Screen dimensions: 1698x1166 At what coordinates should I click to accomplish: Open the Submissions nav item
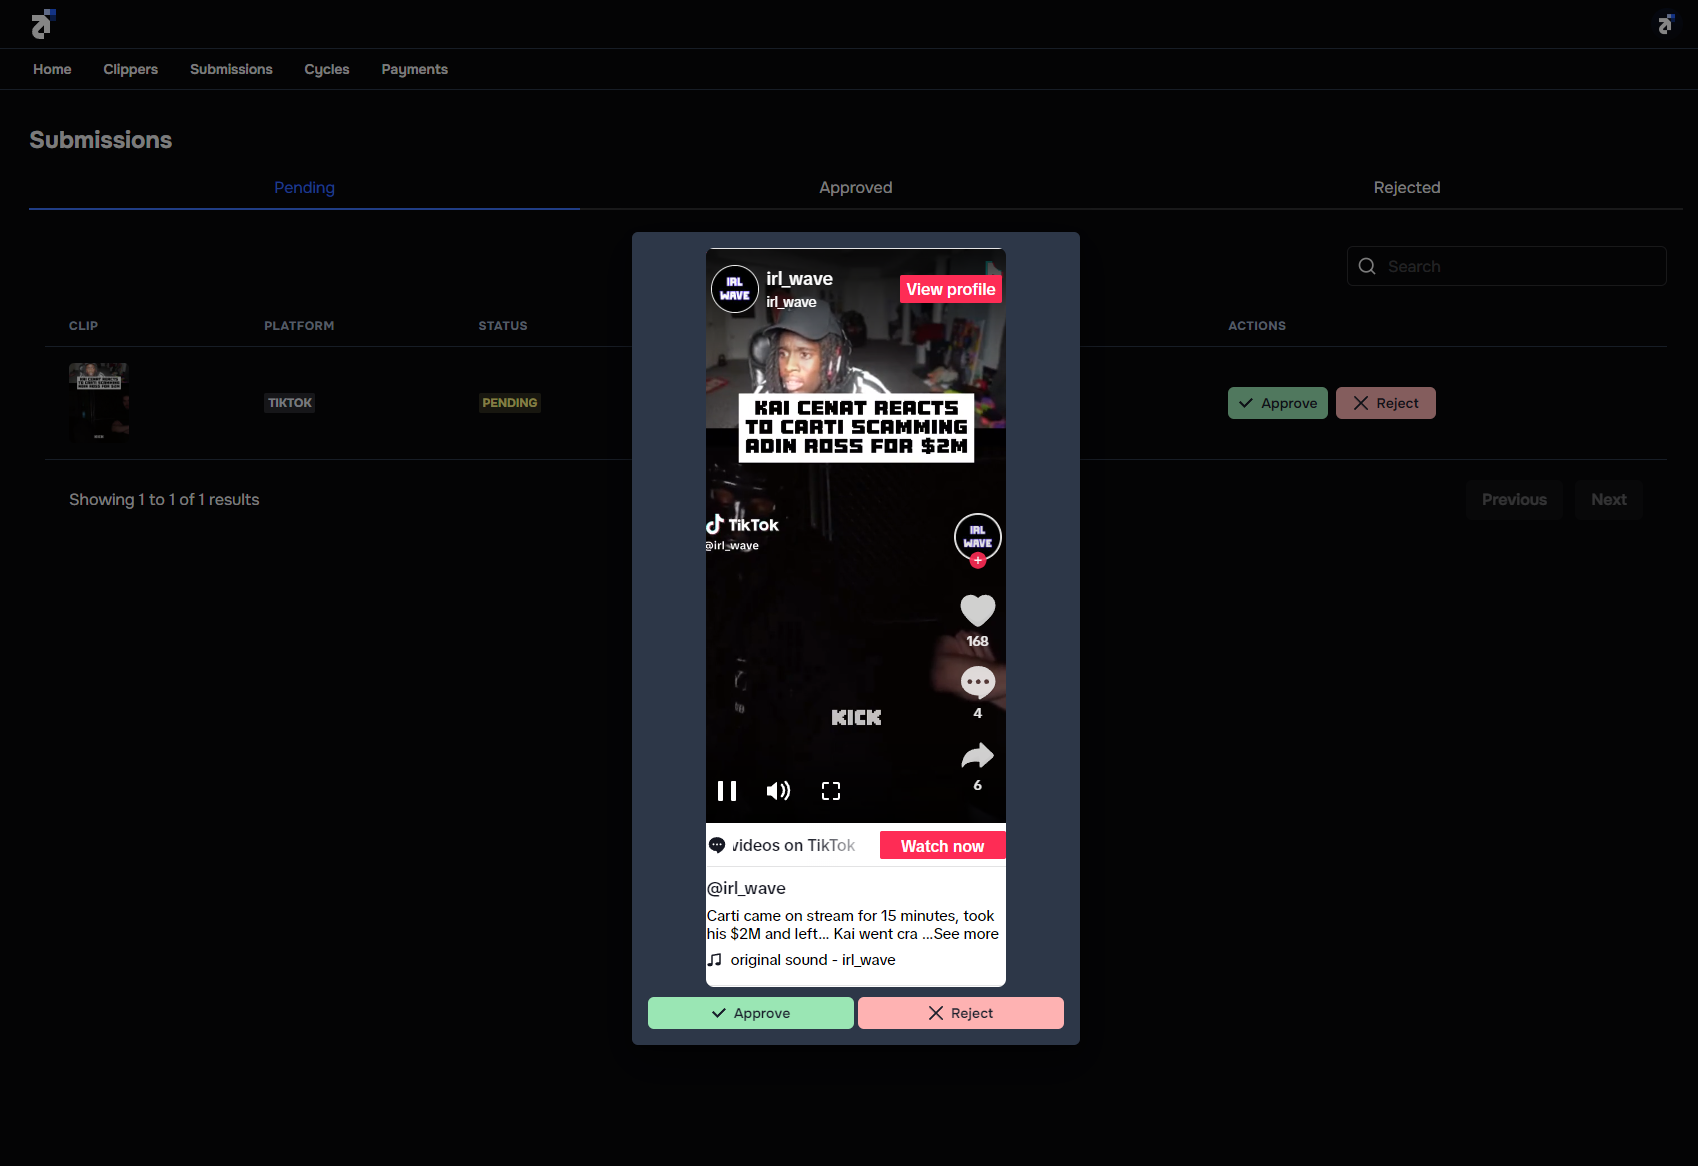pos(231,69)
